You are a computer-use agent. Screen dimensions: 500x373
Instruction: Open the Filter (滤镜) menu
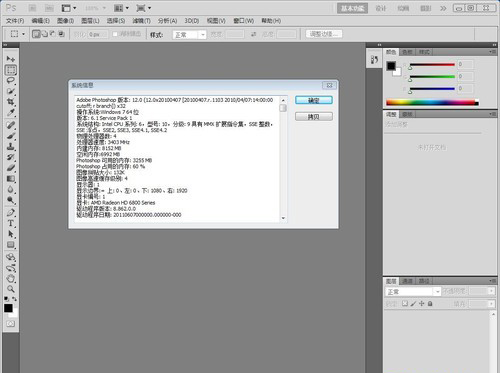pos(141,21)
